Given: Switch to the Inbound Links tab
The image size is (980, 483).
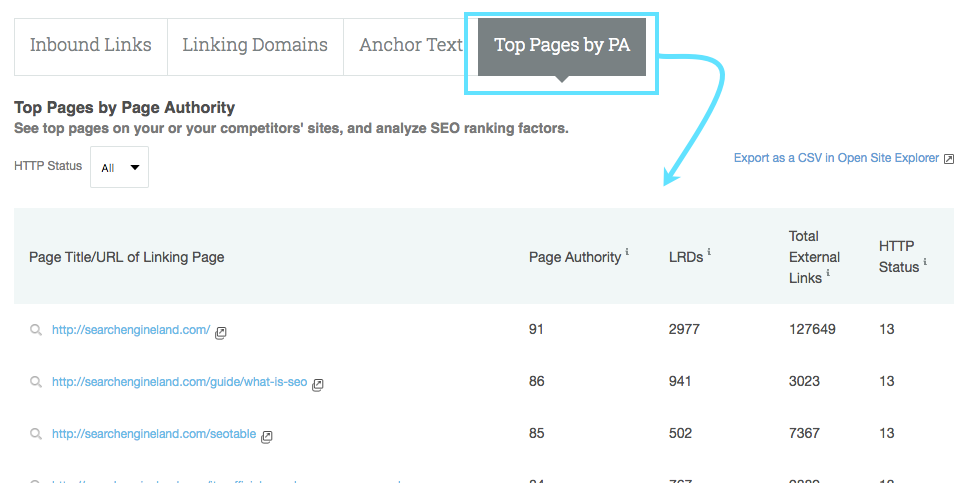Looking at the screenshot, I should pyautogui.click(x=91, y=46).
